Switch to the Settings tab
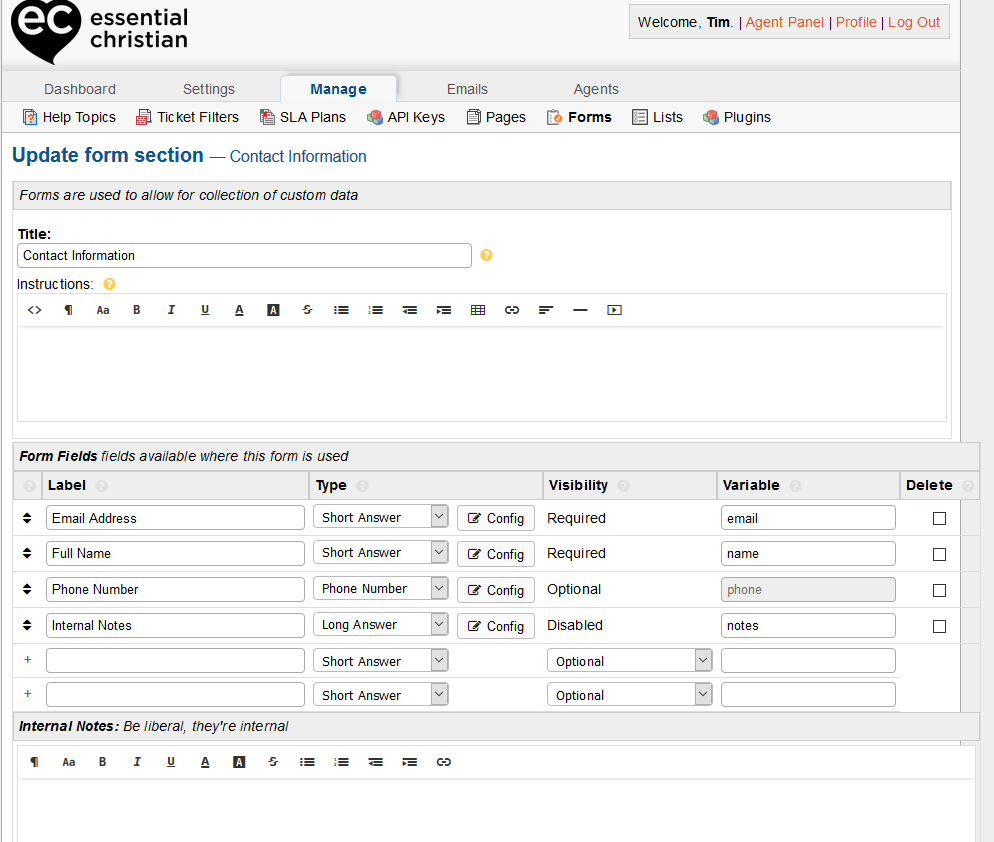Image resolution: width=994 pixels, height=842 pixels. tap(208, 89)
